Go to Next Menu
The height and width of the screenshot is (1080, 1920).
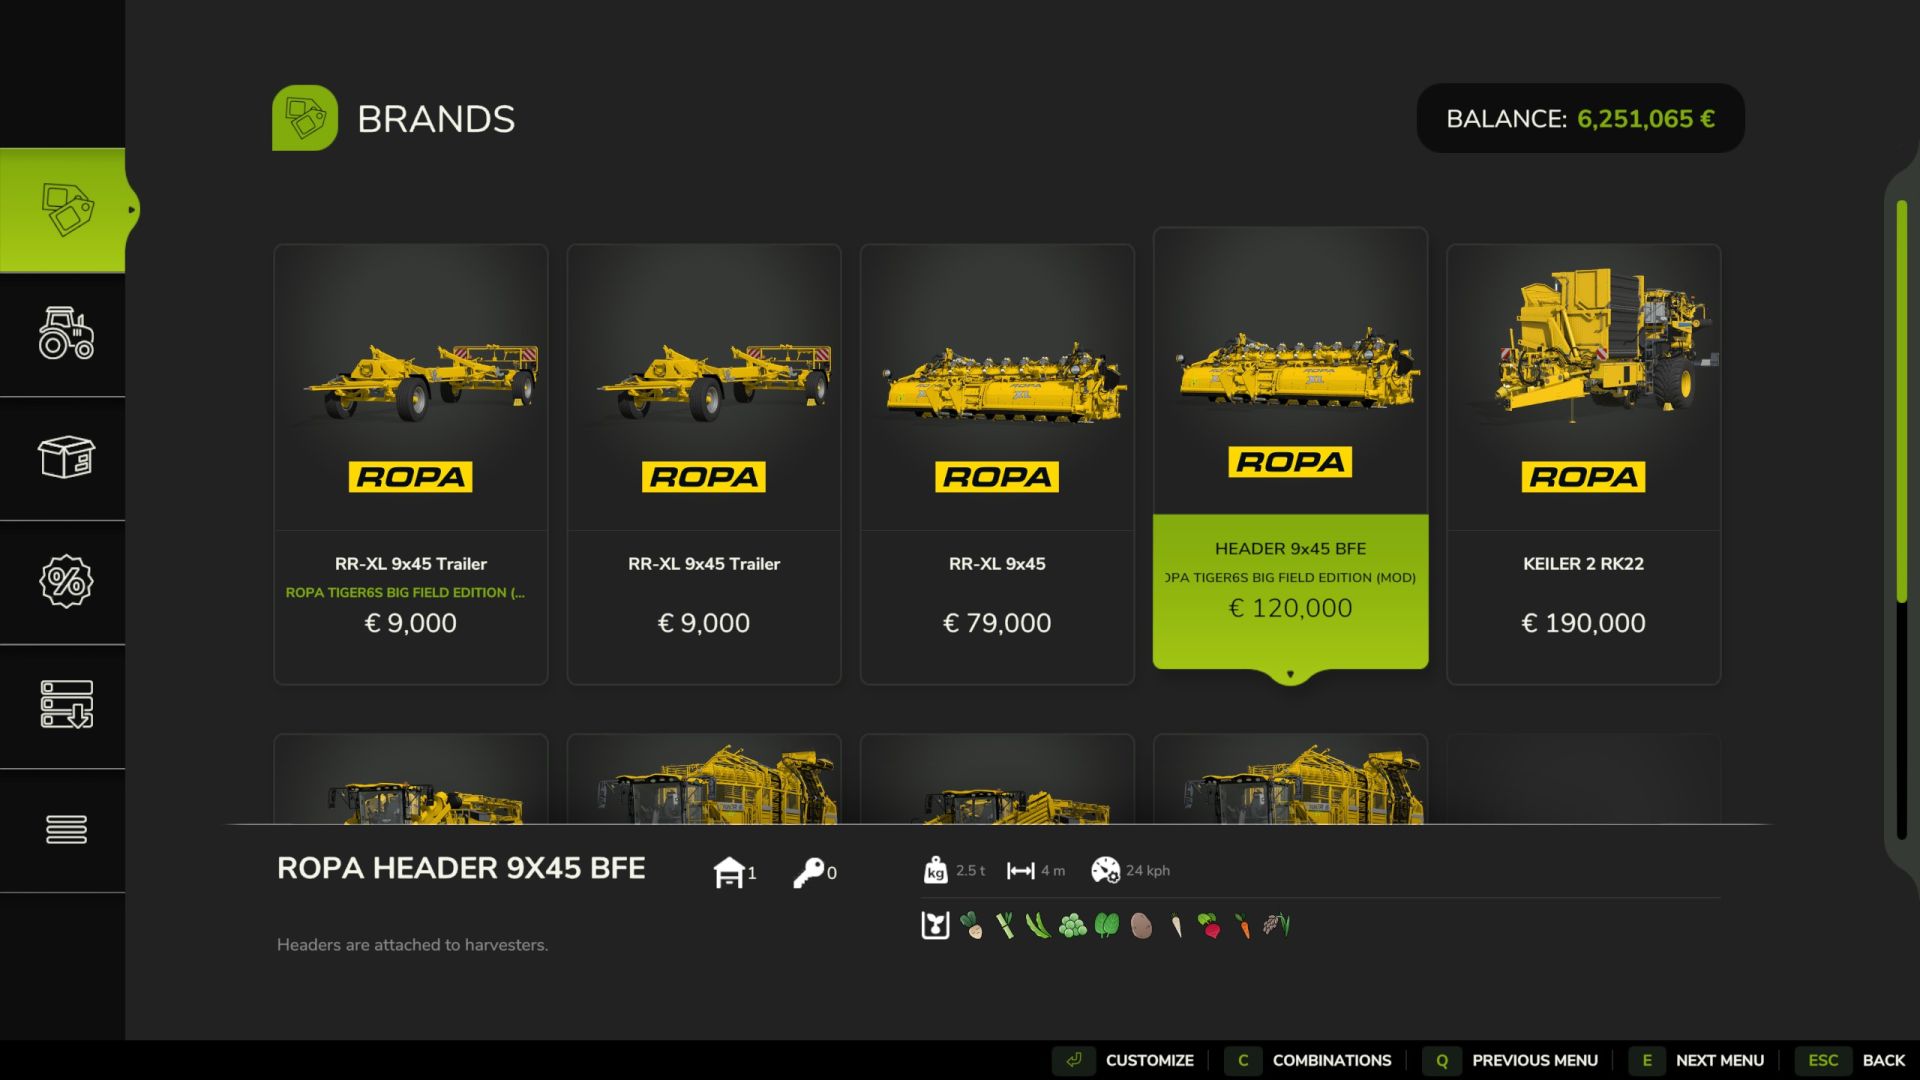tap(1698, 1060)
